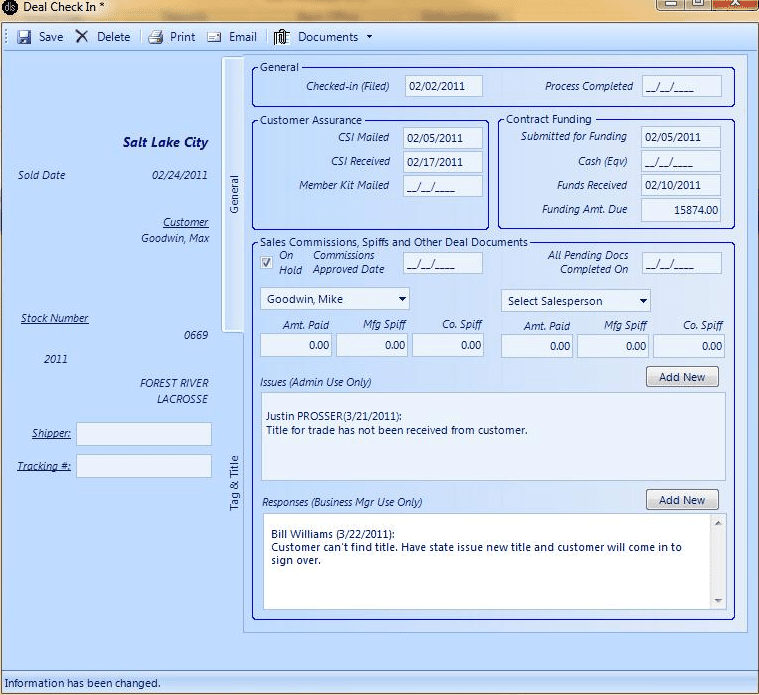Click Responses scrollbar up arrow
Screen dimensions: 759x695
pos(718,523)
